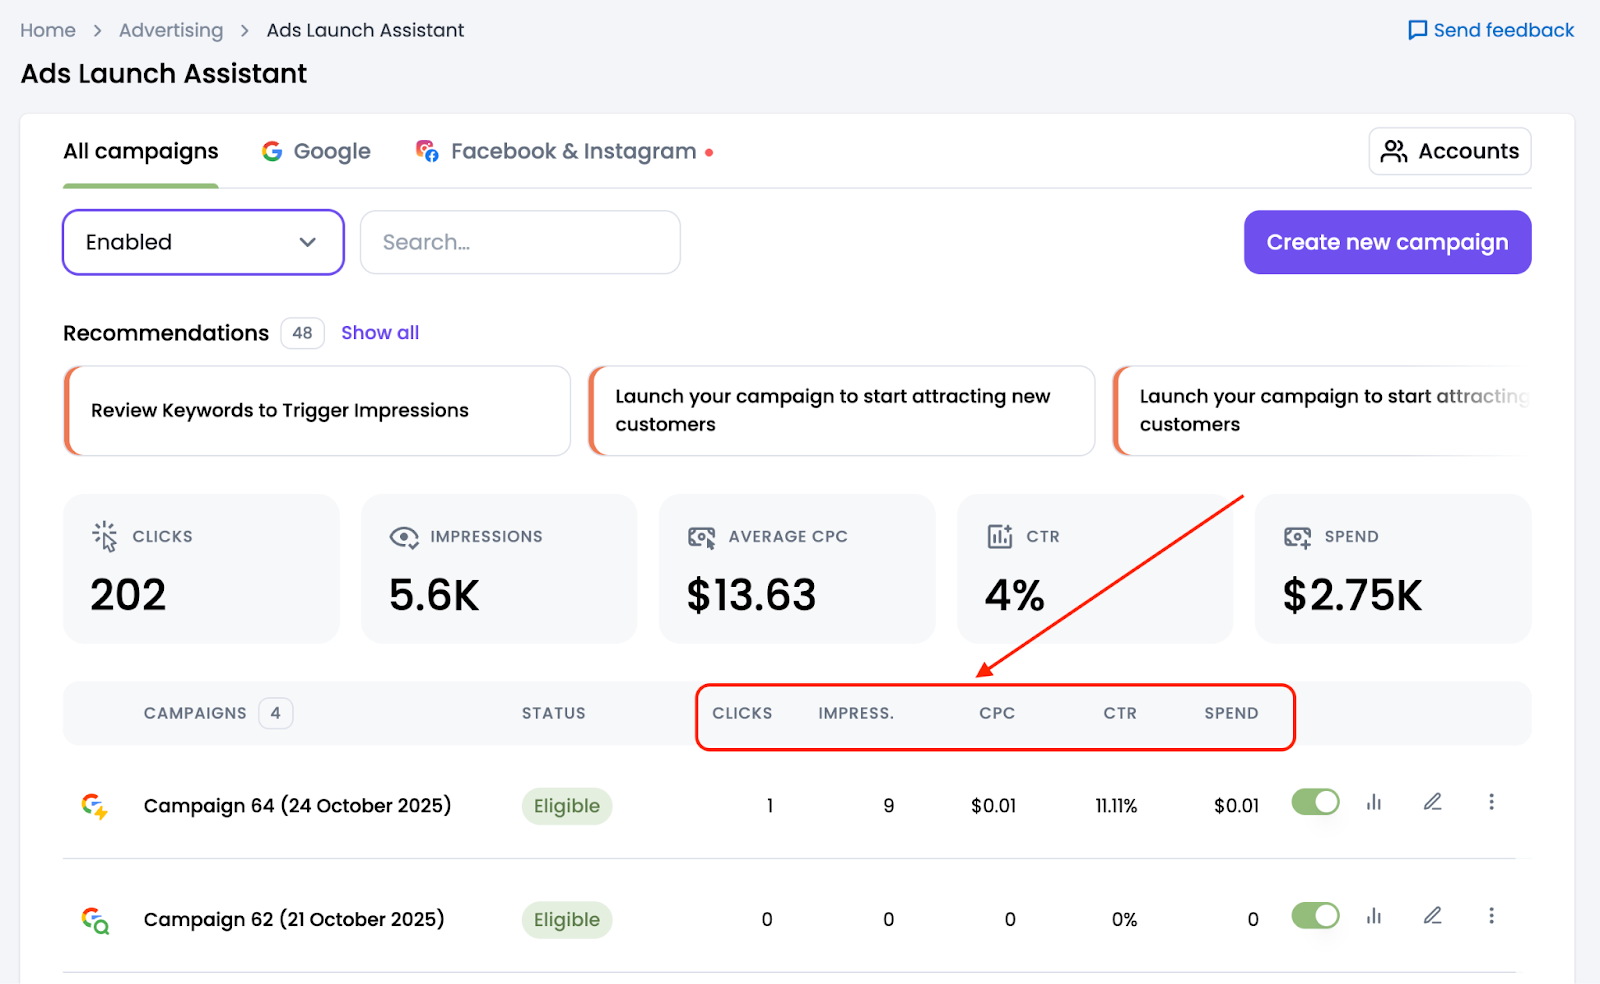This screenshot has width=1600, height=984.
Task: Click the Send feedback chat icon
Action: pos(1417,30)
